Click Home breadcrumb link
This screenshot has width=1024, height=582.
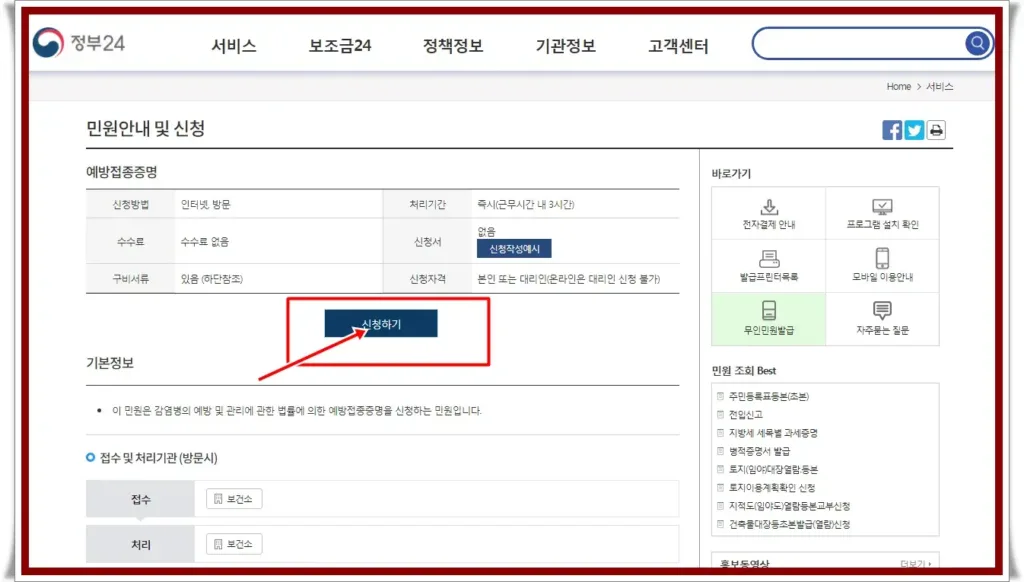tap(898, 87)
